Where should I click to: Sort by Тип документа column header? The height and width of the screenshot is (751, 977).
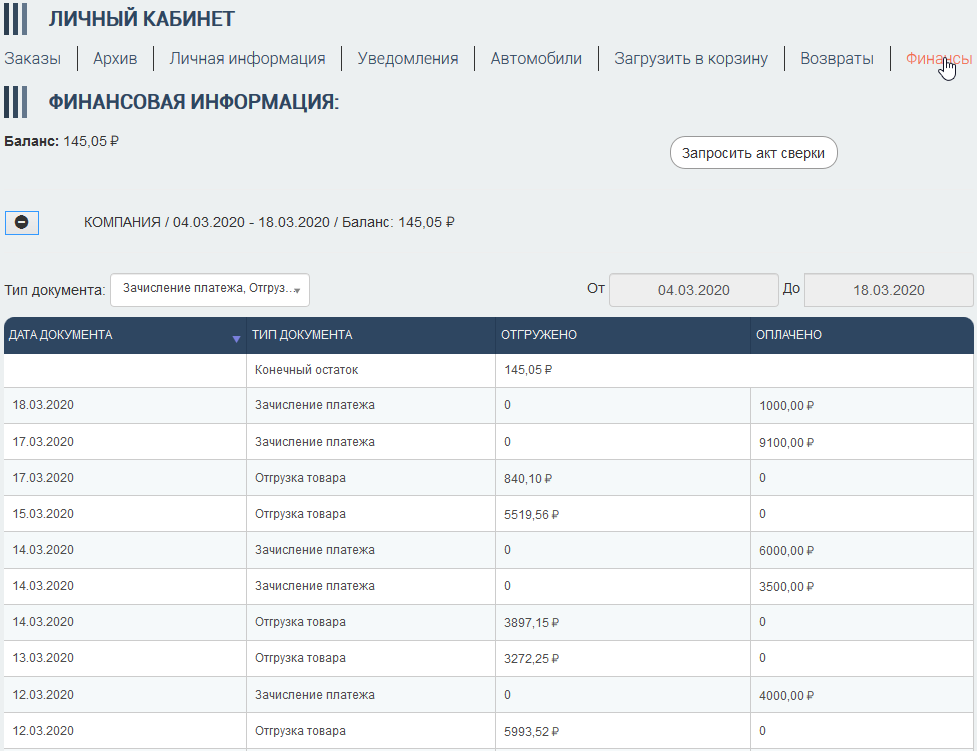(302, 335)
